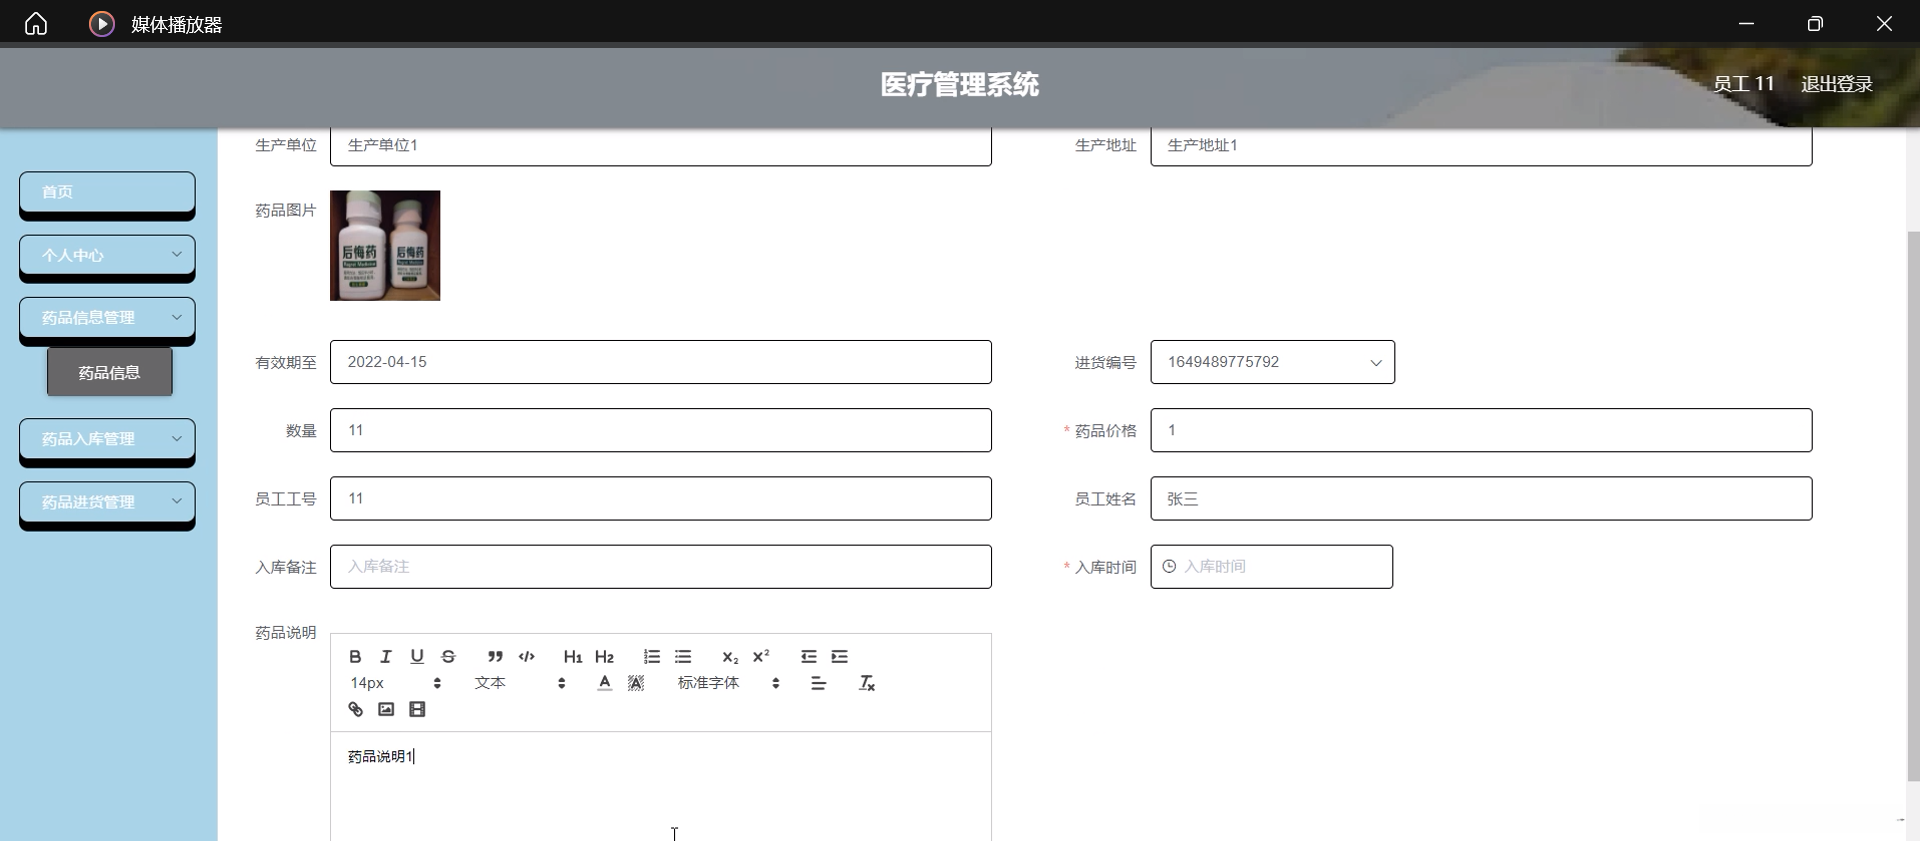This screenshot has width=1920, height=841.
Task: Focus the 生产地址 input field
Action: click(1481, 146)
